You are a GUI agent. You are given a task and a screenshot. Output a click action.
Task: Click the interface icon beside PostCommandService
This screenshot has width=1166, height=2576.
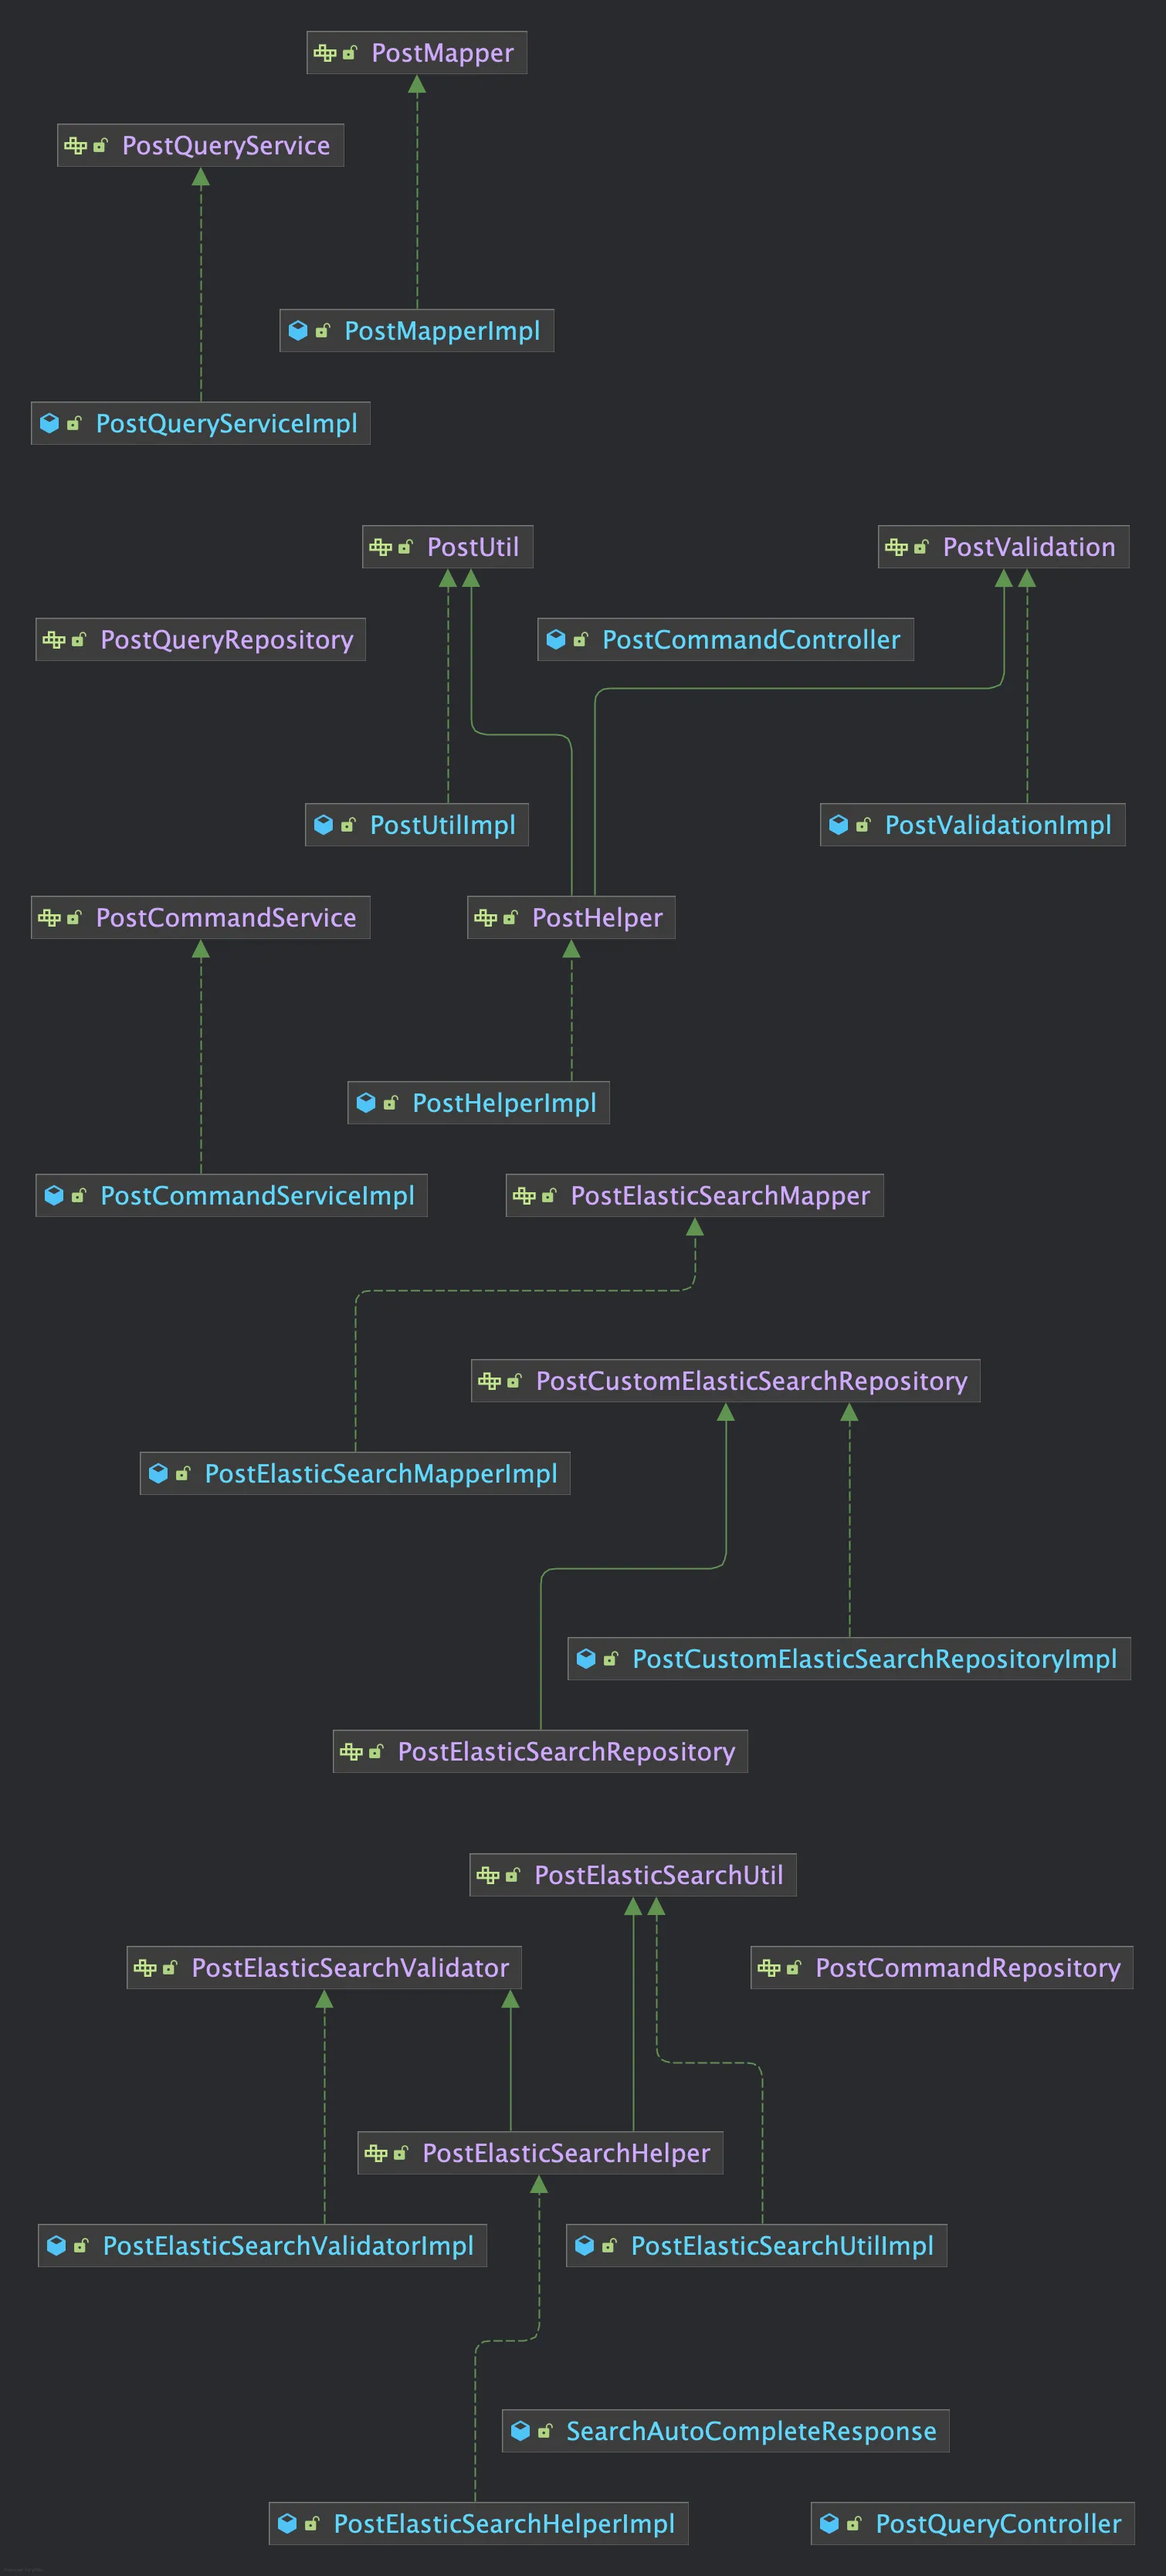49,918
